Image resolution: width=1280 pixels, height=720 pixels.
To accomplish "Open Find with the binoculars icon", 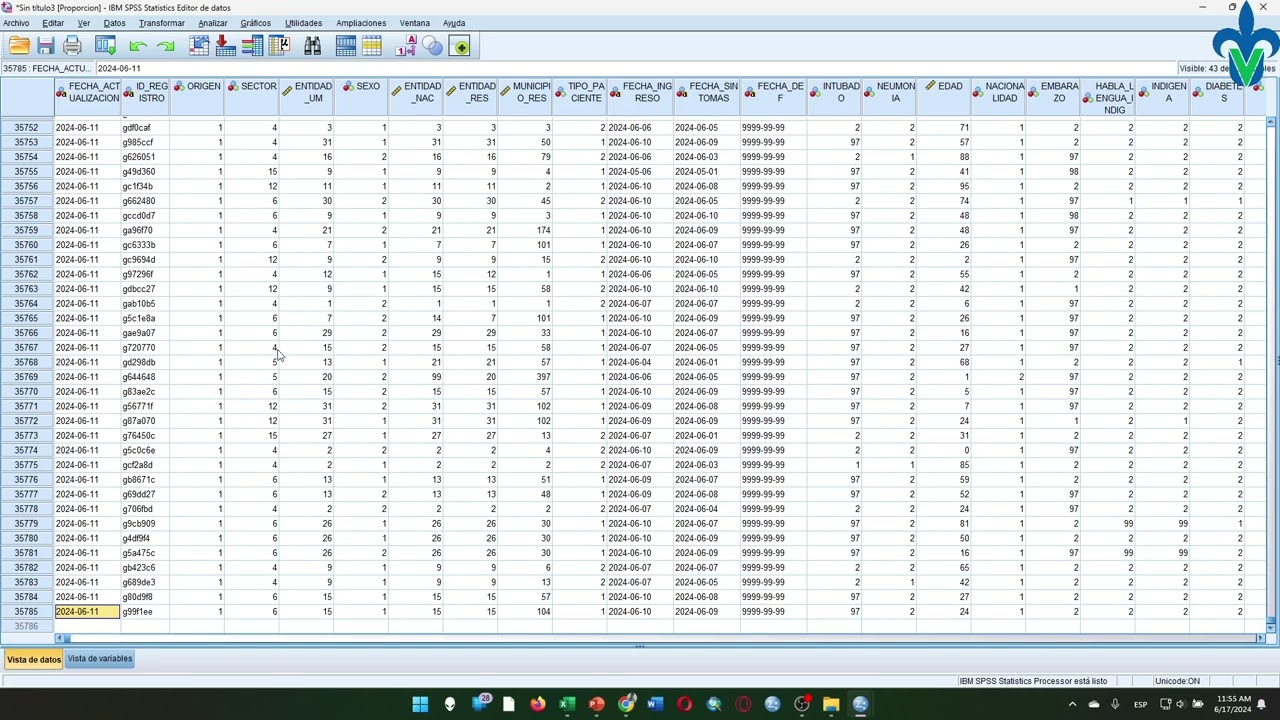I will 313,46.
